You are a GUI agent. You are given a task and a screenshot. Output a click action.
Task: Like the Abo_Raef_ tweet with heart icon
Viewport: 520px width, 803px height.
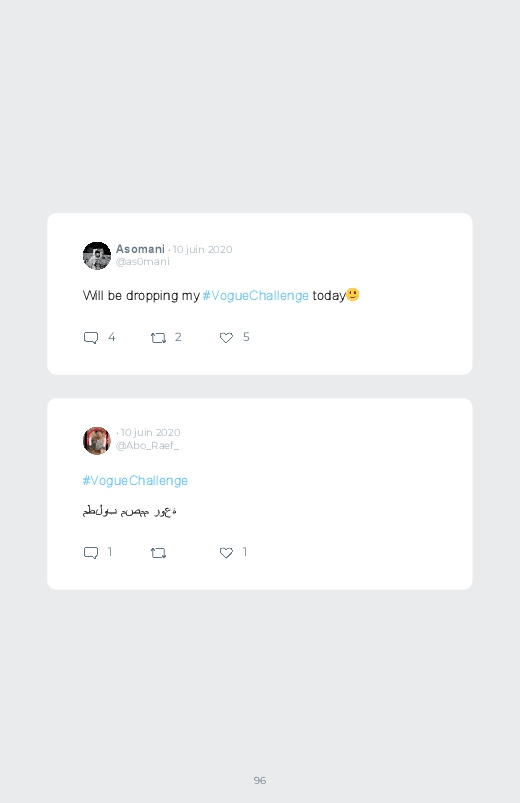click(x=226, y=553)
